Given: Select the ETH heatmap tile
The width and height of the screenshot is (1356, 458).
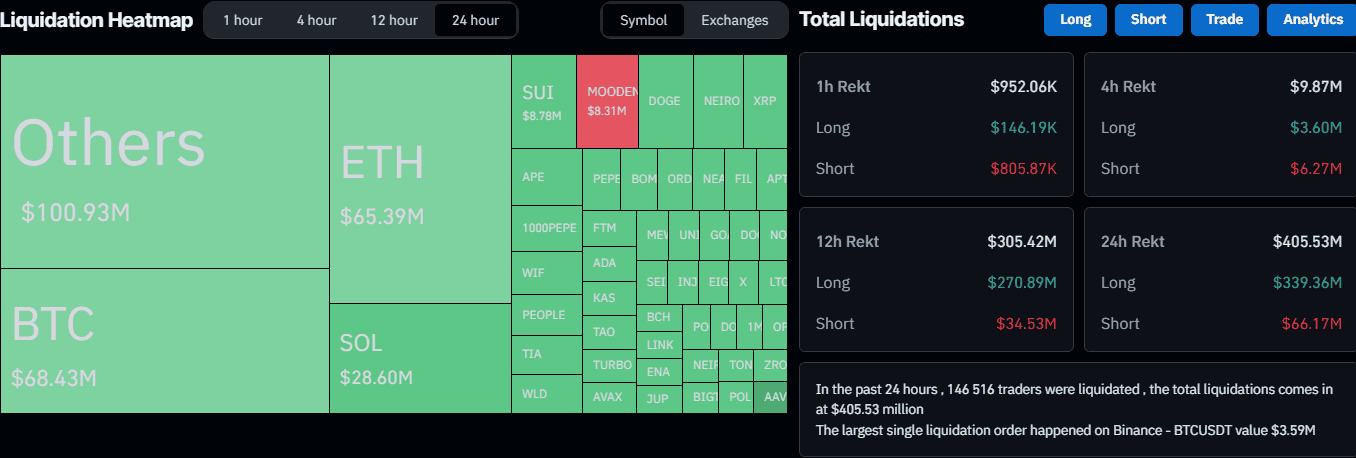Looking at the screenshot, I should pyautogui.click(x=420, y=180).
